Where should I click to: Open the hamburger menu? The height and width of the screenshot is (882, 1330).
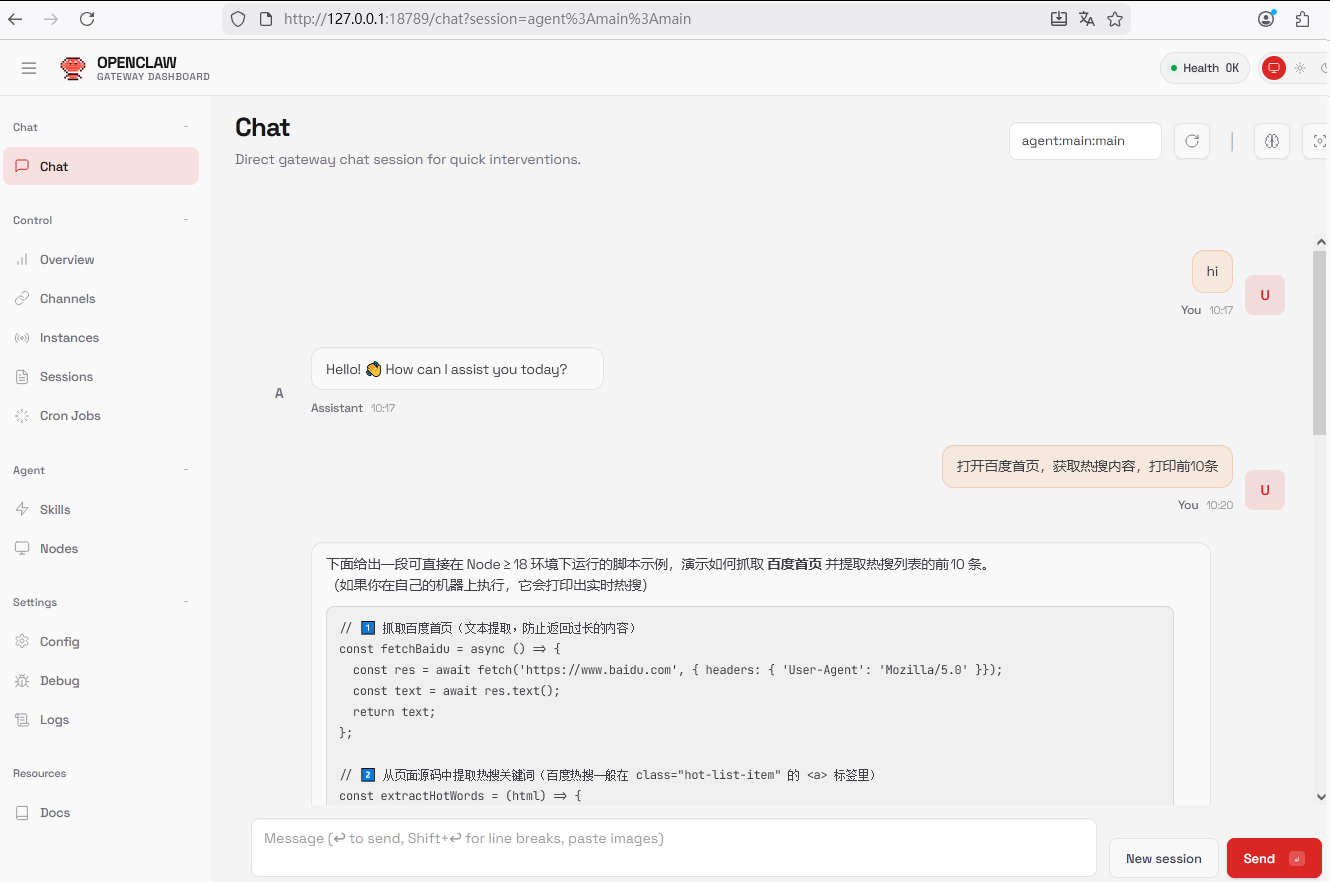28,67
